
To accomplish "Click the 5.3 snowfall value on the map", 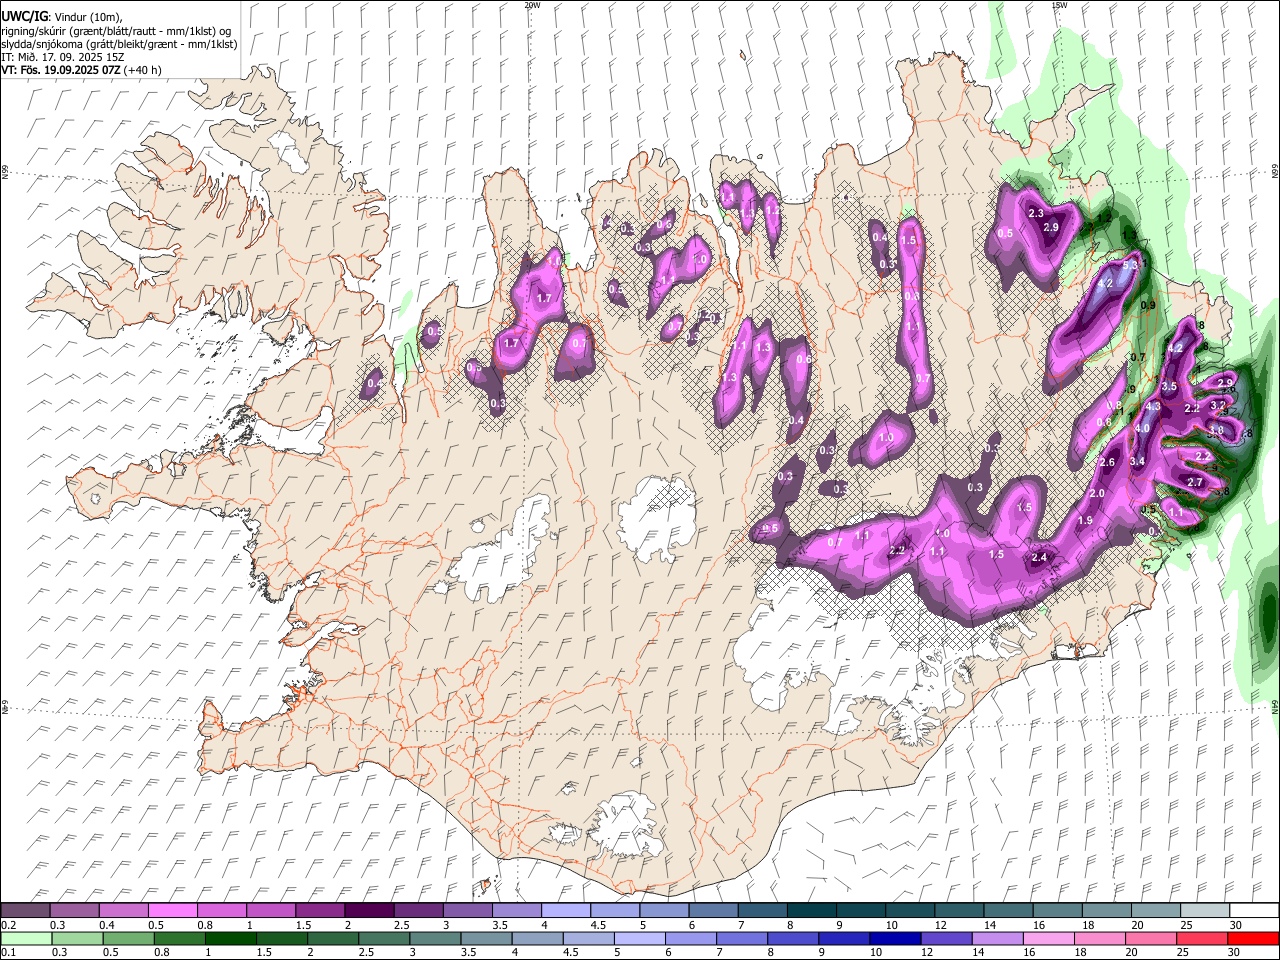I will [x=1130, y=265].
